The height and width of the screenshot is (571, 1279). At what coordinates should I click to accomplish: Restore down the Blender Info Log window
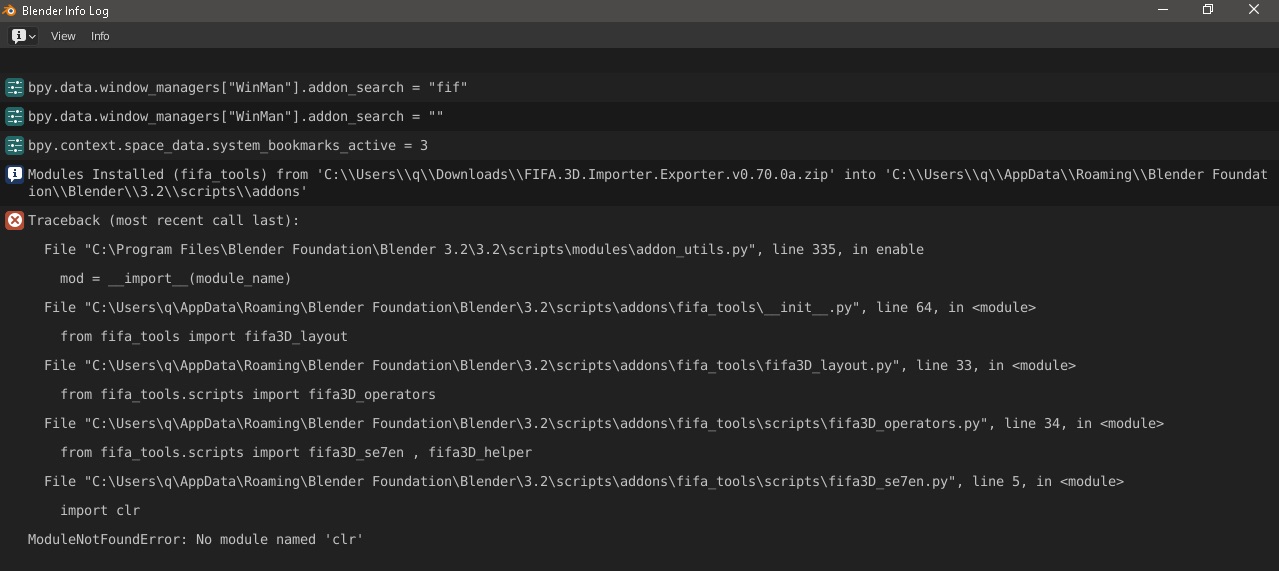(x=1208, y=10)
